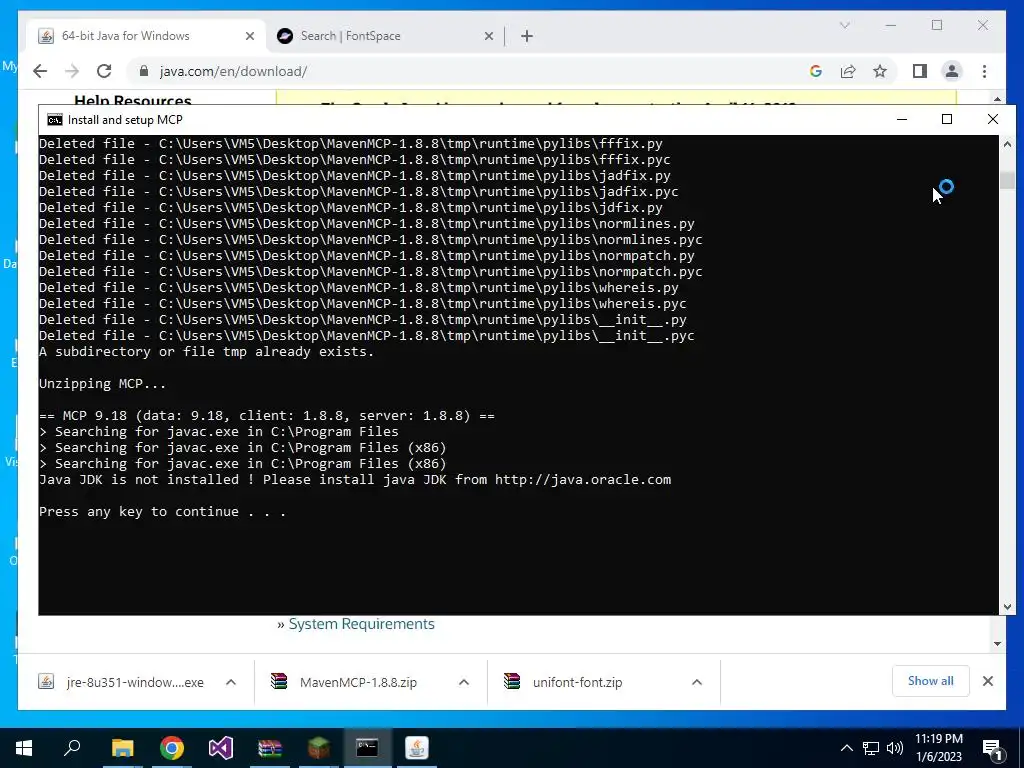Screen dimensions: 1024x768
Task: Reload the java.com page
Action: pyautogui.click(x=104, y=71)
